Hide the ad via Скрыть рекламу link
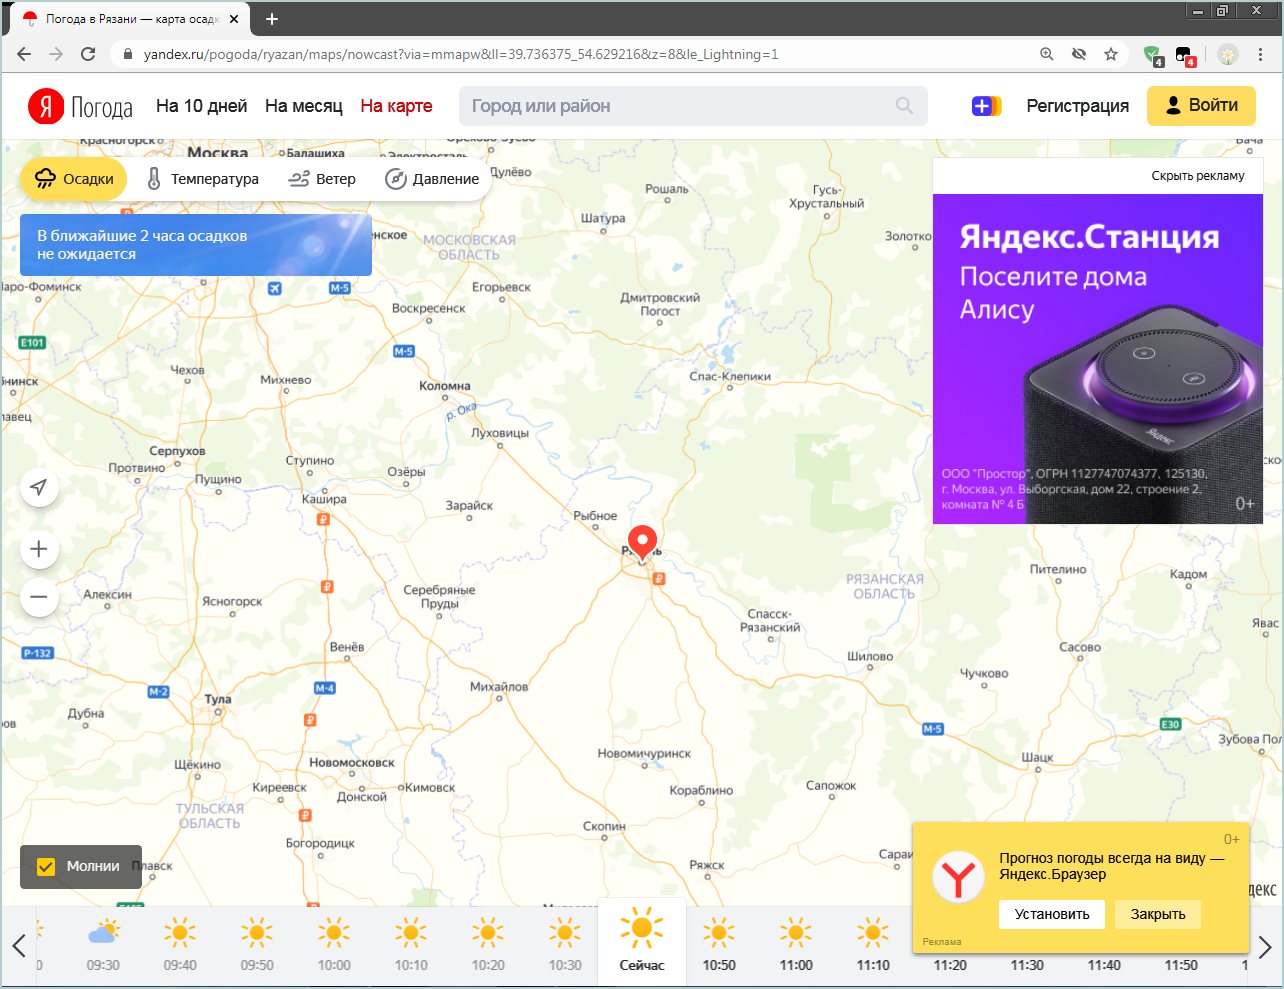The height and width of the screenshot is (989, 1284). pos(1196,173)
